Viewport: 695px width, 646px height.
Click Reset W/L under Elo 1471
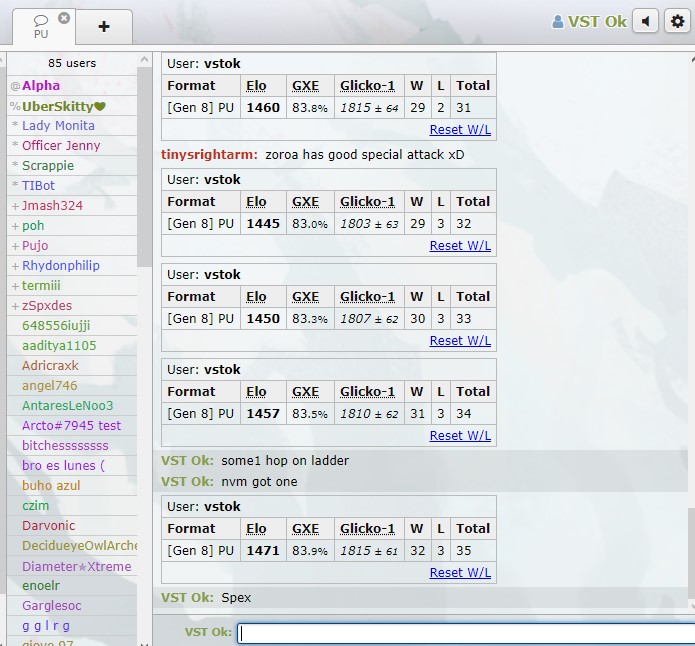click(x=460, y=573)
